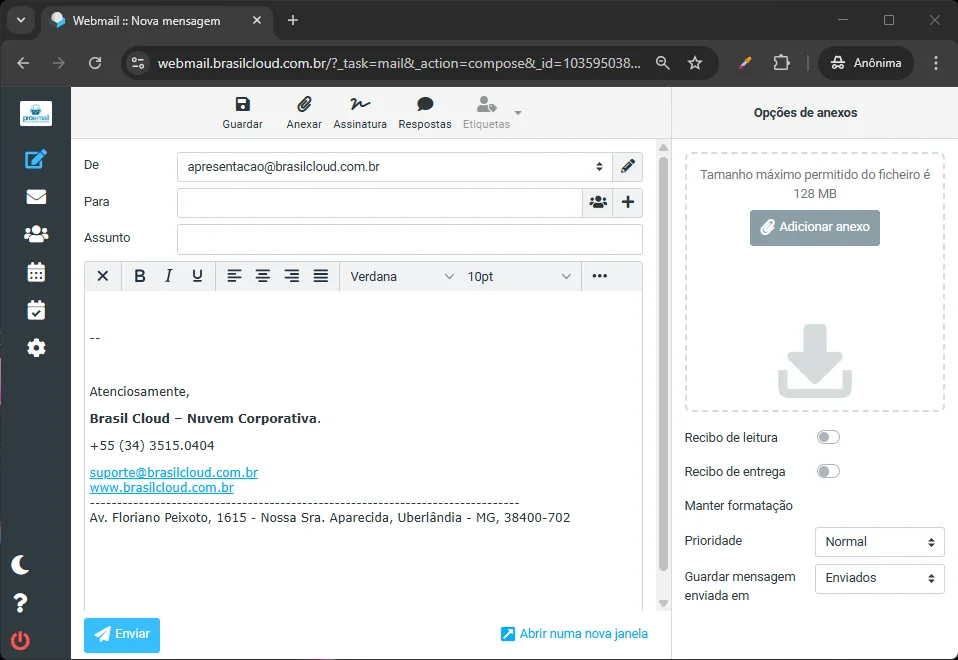958x660 pixels.
Task: Click the Enviar send button
Action: (122, 635)
